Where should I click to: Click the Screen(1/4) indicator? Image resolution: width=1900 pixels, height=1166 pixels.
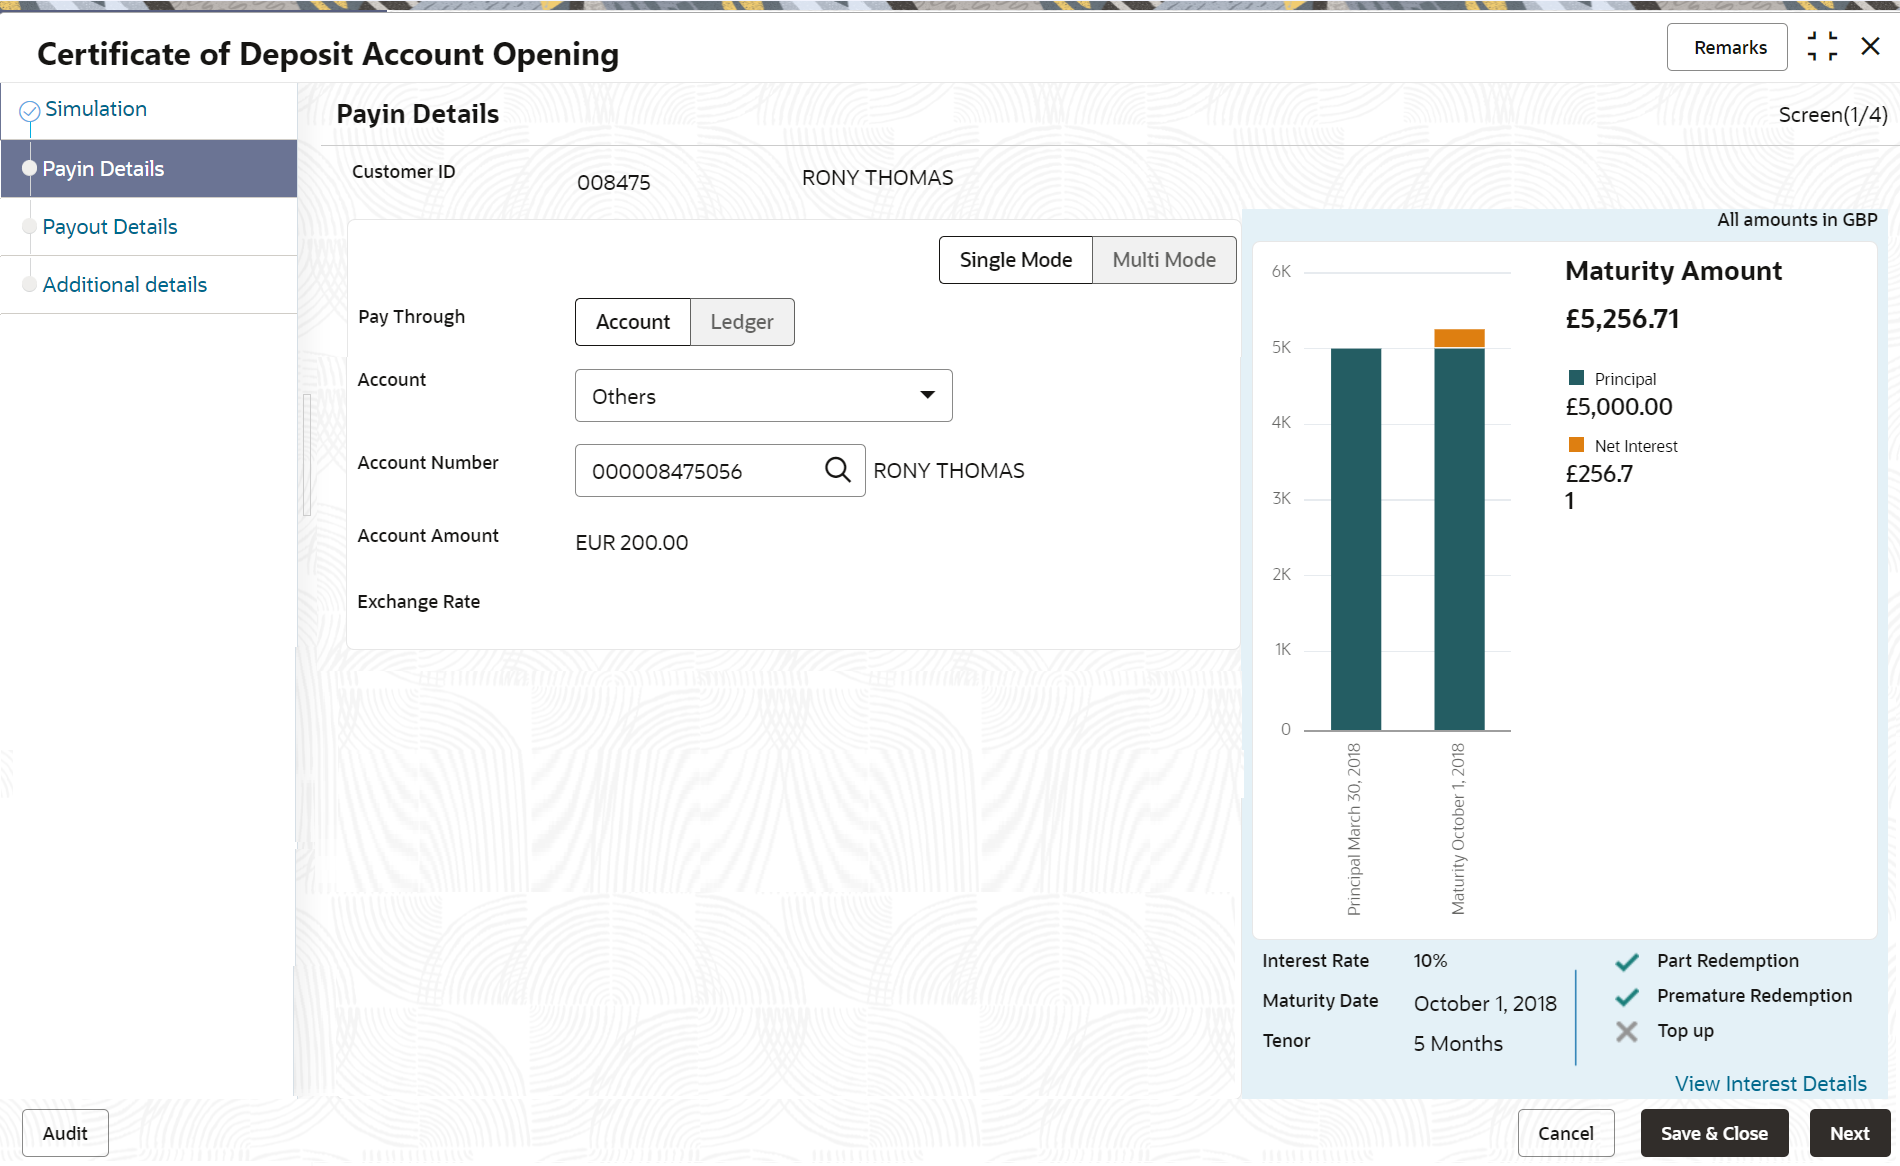point(1833,115)
